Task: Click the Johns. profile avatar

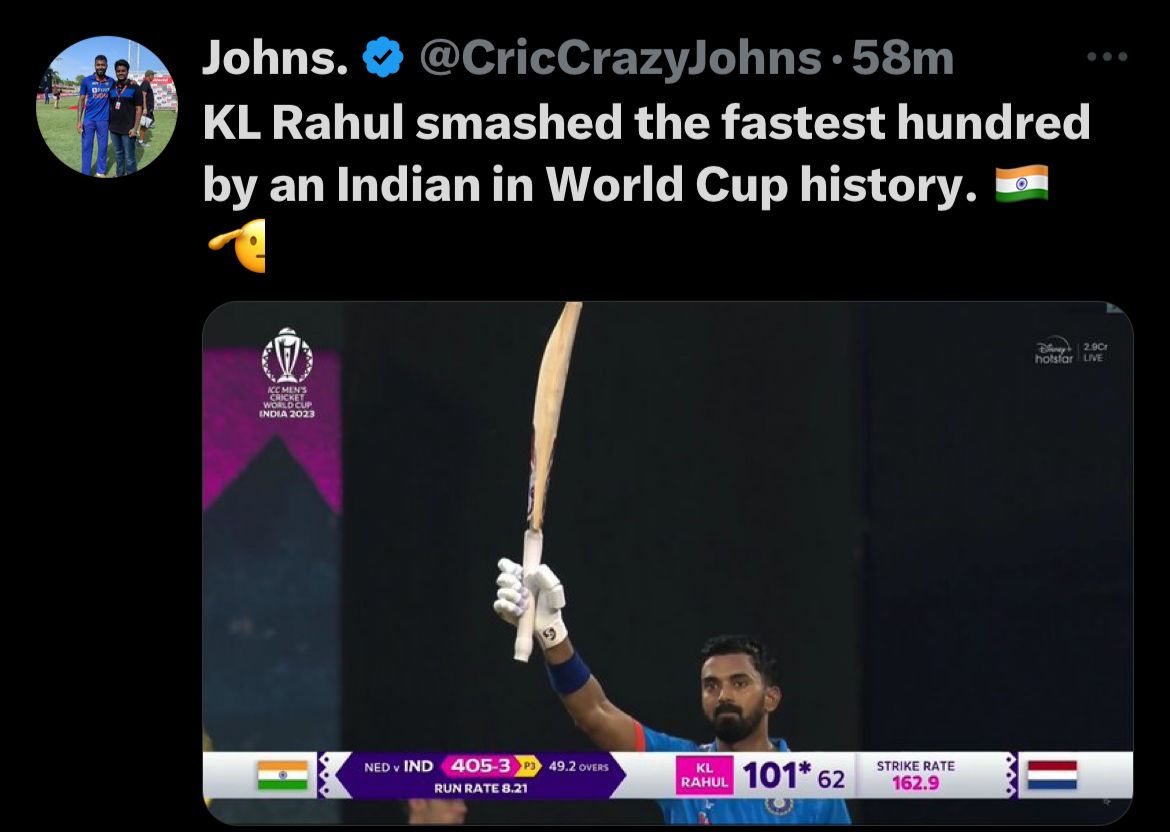Action: [107, 107]
